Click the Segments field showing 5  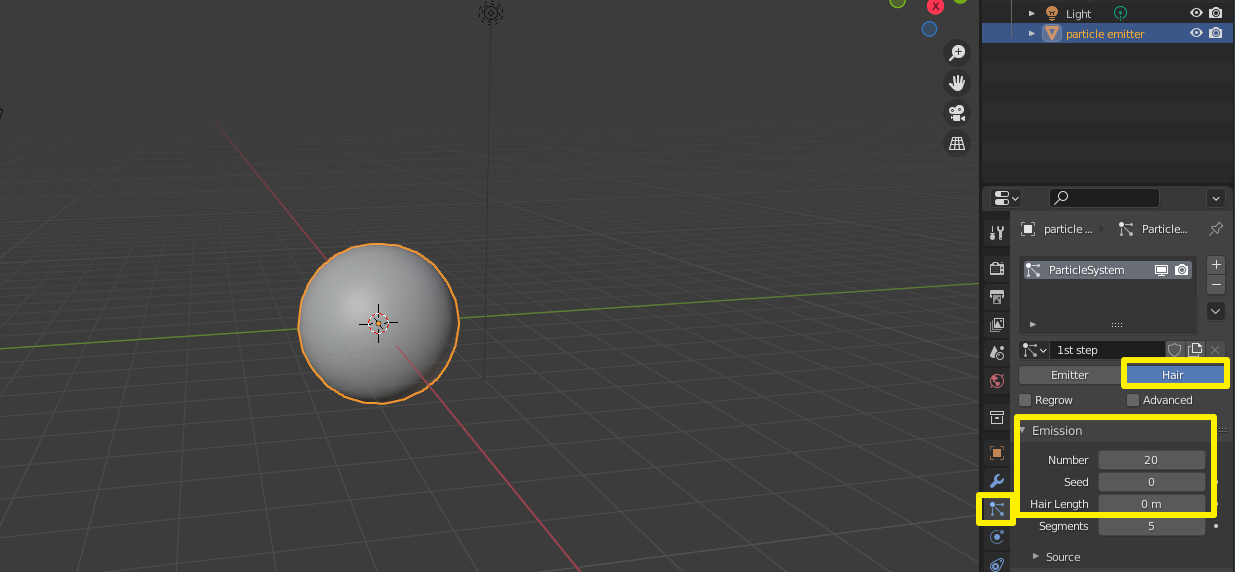point(1151,526)
